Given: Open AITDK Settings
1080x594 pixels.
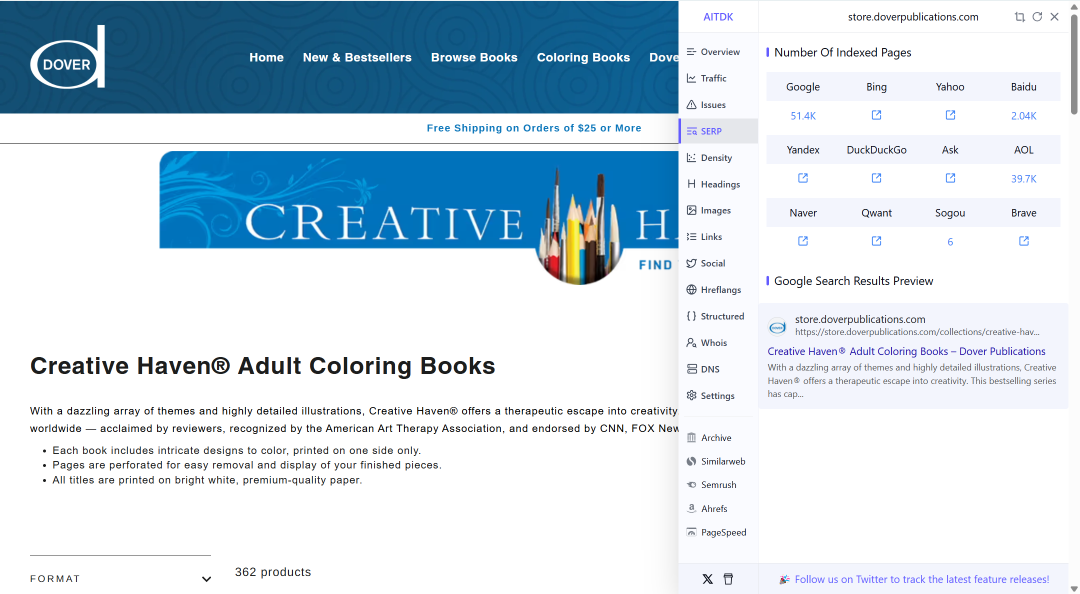Looking at the screenshot, I should click(718, 396).
